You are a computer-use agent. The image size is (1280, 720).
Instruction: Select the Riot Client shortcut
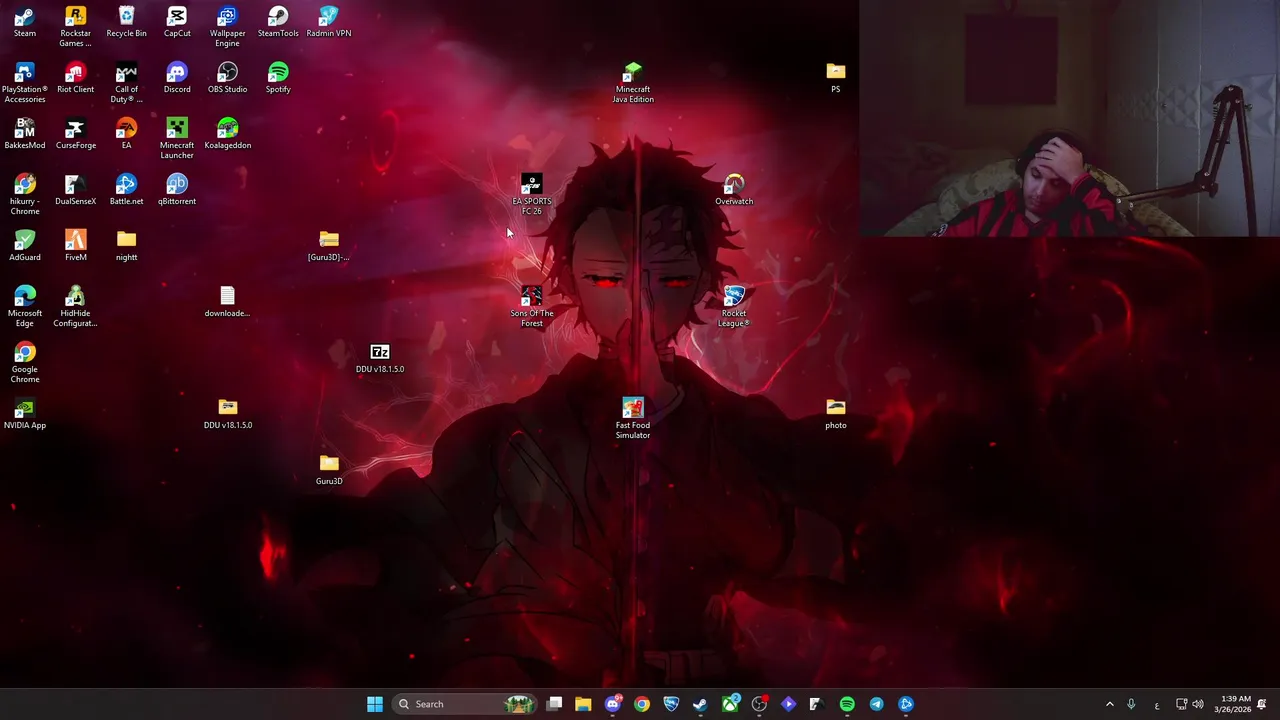pyautogui.click(x=75, y=79)
